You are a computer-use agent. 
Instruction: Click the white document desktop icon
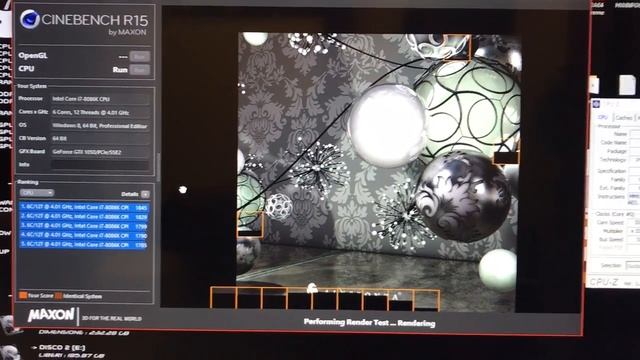(627, 85)
